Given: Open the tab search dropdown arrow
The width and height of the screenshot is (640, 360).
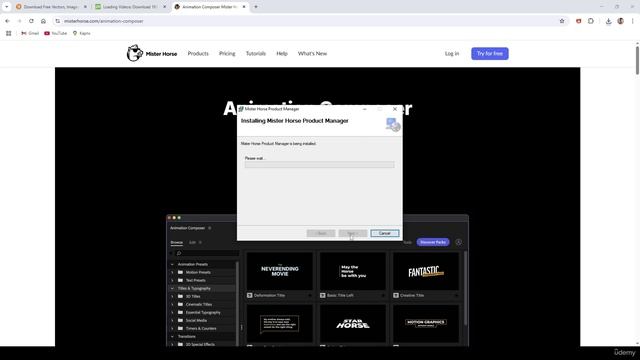Looking at the screenshot, I should click(x=7, y=7).
